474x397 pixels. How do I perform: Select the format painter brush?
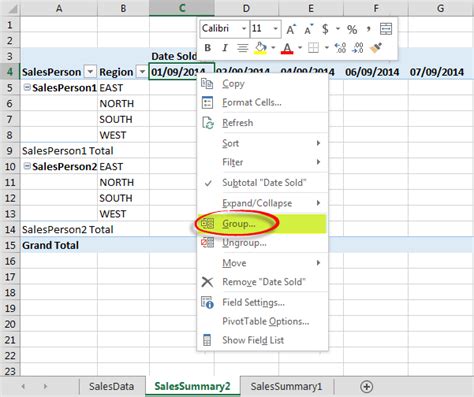376,48
